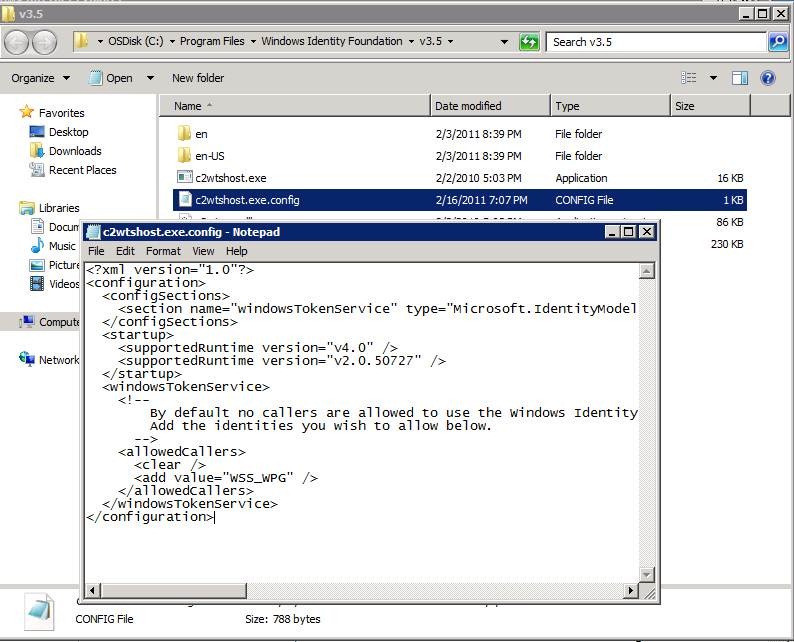Image resolution: width=794 pixels, height=642 pixels.
Task: Sort by Date modified column header
Action: click(468, 106)
